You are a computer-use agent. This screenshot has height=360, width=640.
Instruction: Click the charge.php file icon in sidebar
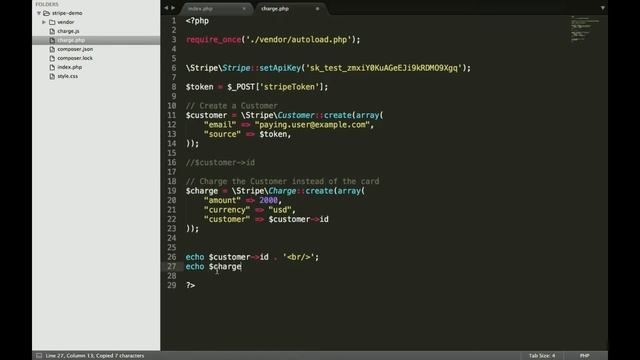pyautogui.click(x=52, y=40)
